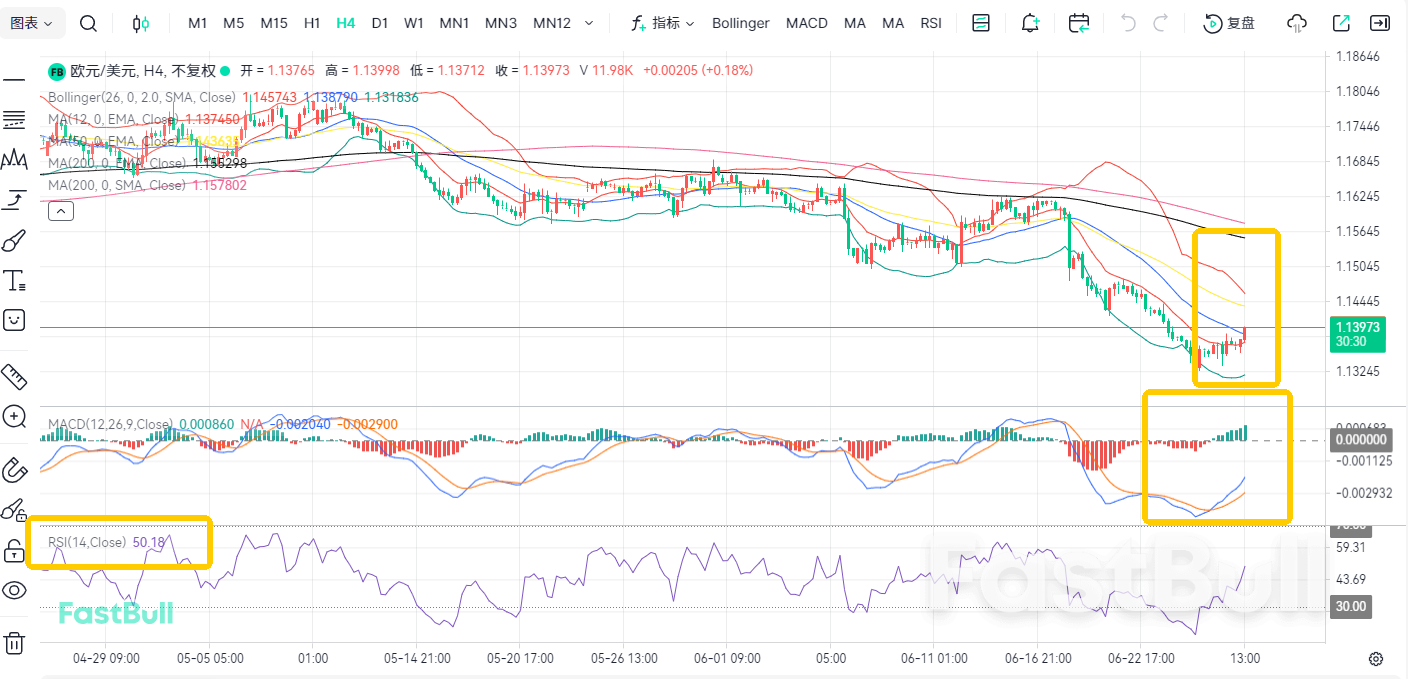Switch timeframe to D1
The image size is (1408, 679).
pos(379,23)
